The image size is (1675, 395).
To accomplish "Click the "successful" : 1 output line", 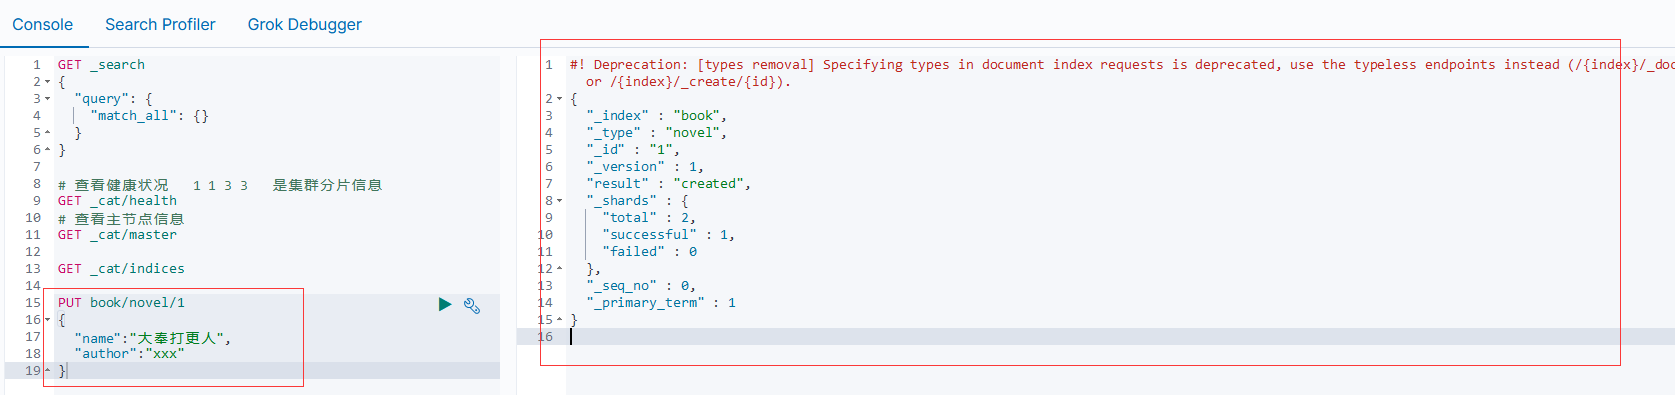I will coord(668,235).
